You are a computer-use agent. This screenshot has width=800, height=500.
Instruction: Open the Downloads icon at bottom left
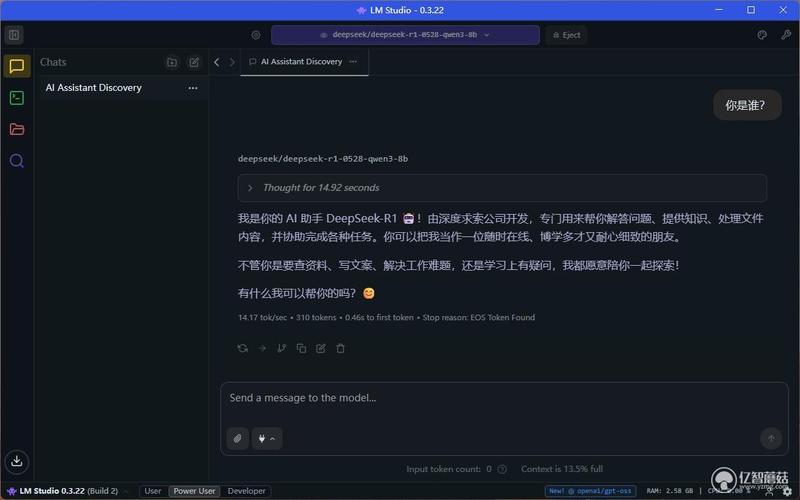17,461
